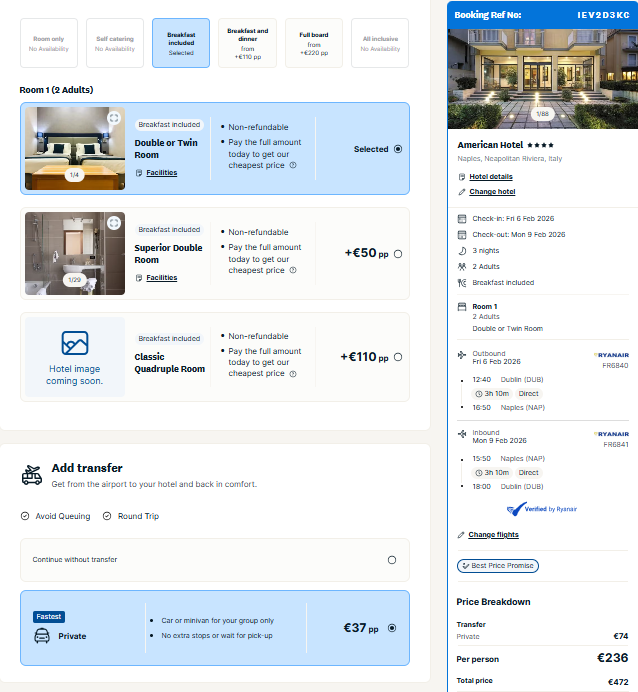Open the Superior Double Room bathroom photo

click(x=75, y=253)
